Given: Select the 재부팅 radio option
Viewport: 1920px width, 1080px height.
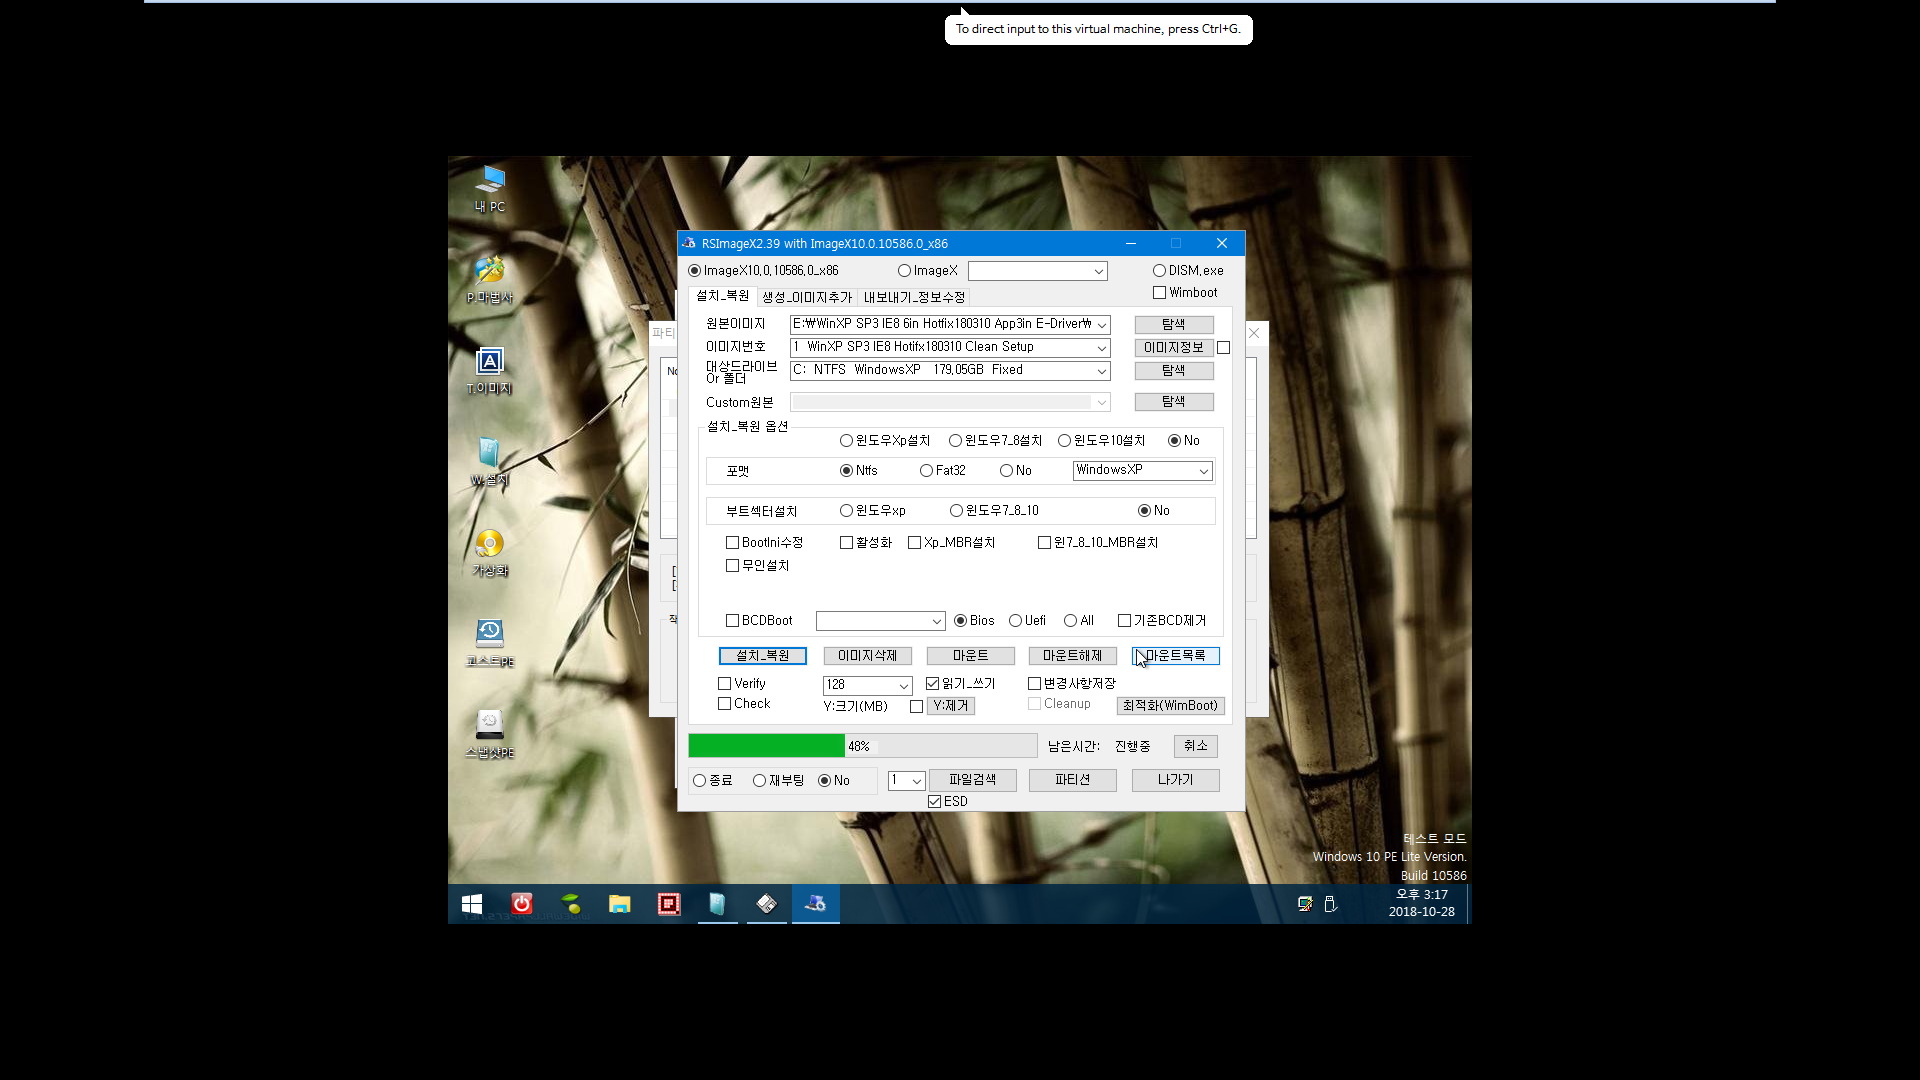Looking at the screenshot, I should (x=778, y=781).
